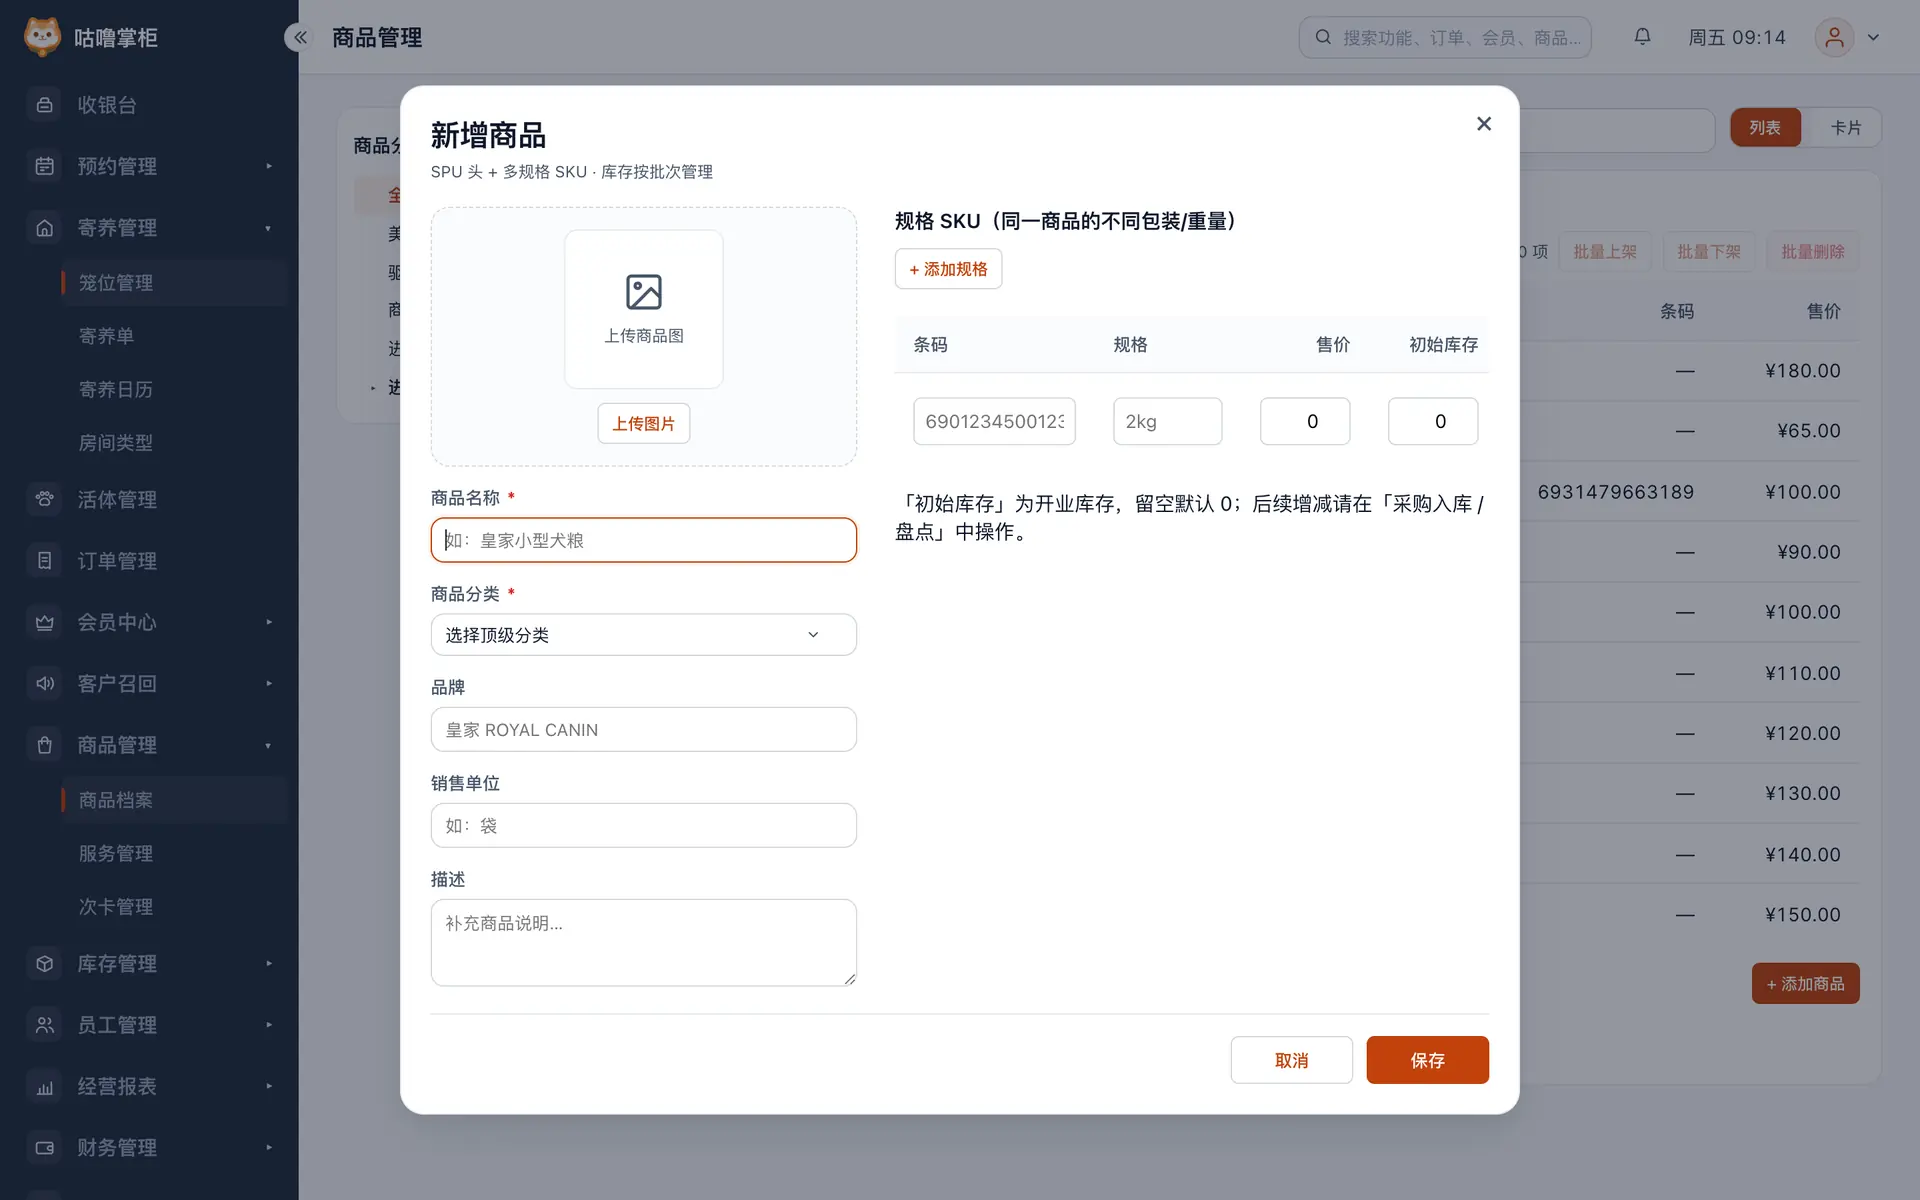Focus the 初始库存 input in SKU row

pyautogui.click(x=1433, y=421)
